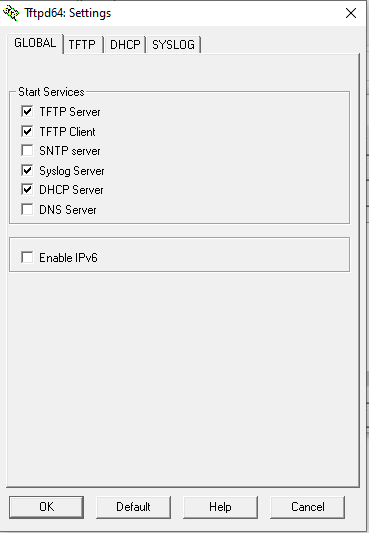Enable the SNTP server checkbox
Viewport: 369px width, 533px height.
(27, 150)
